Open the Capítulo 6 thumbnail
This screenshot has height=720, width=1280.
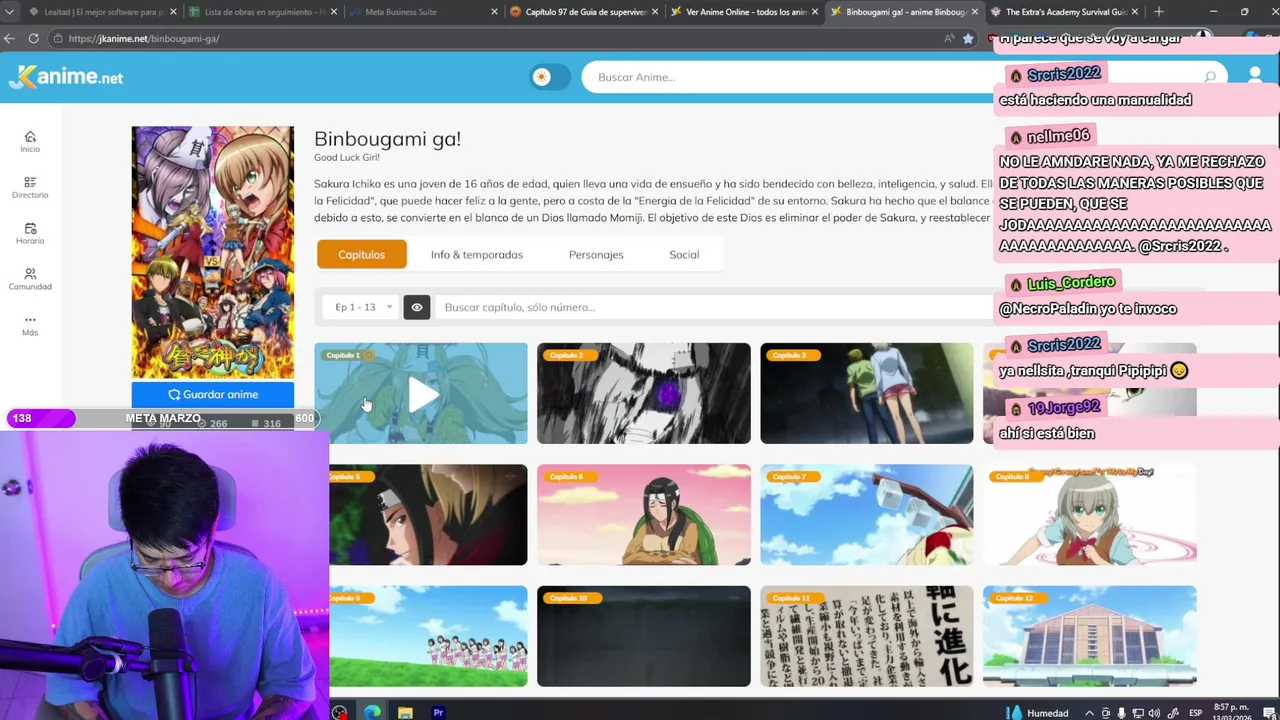(x=643, y=514)
